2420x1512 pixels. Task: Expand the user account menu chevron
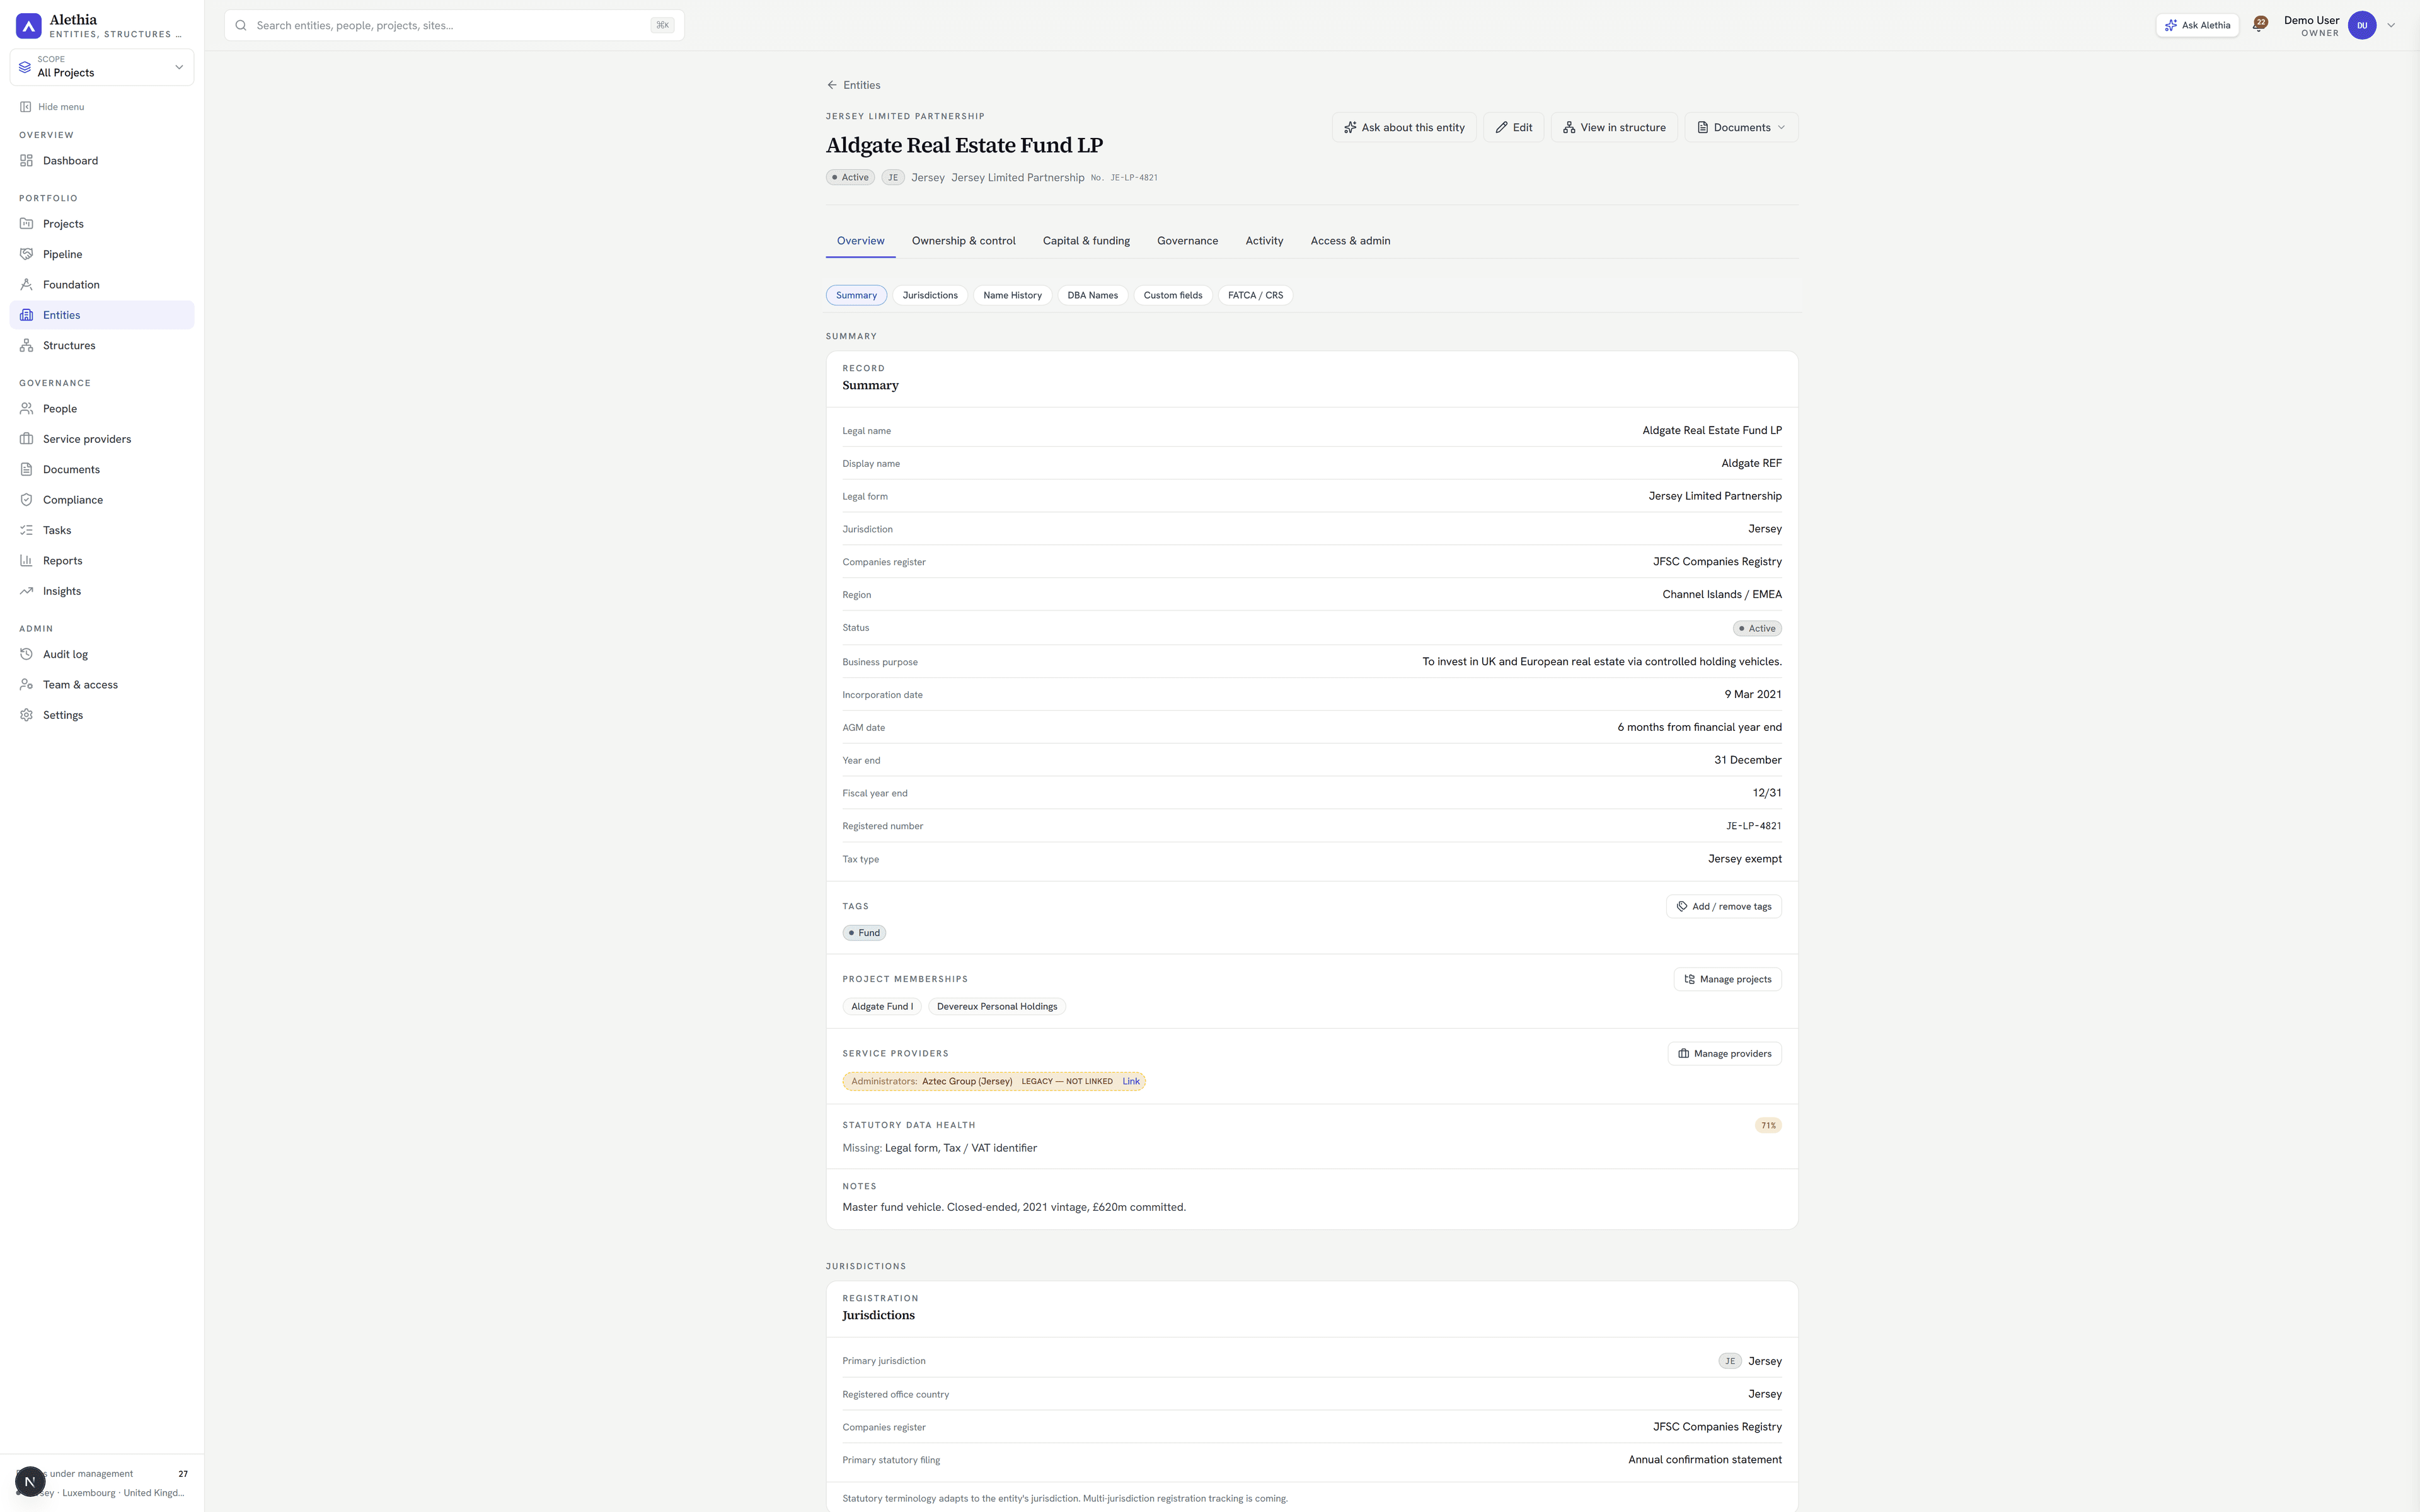pyautogui.click(x=2391, y=25)
